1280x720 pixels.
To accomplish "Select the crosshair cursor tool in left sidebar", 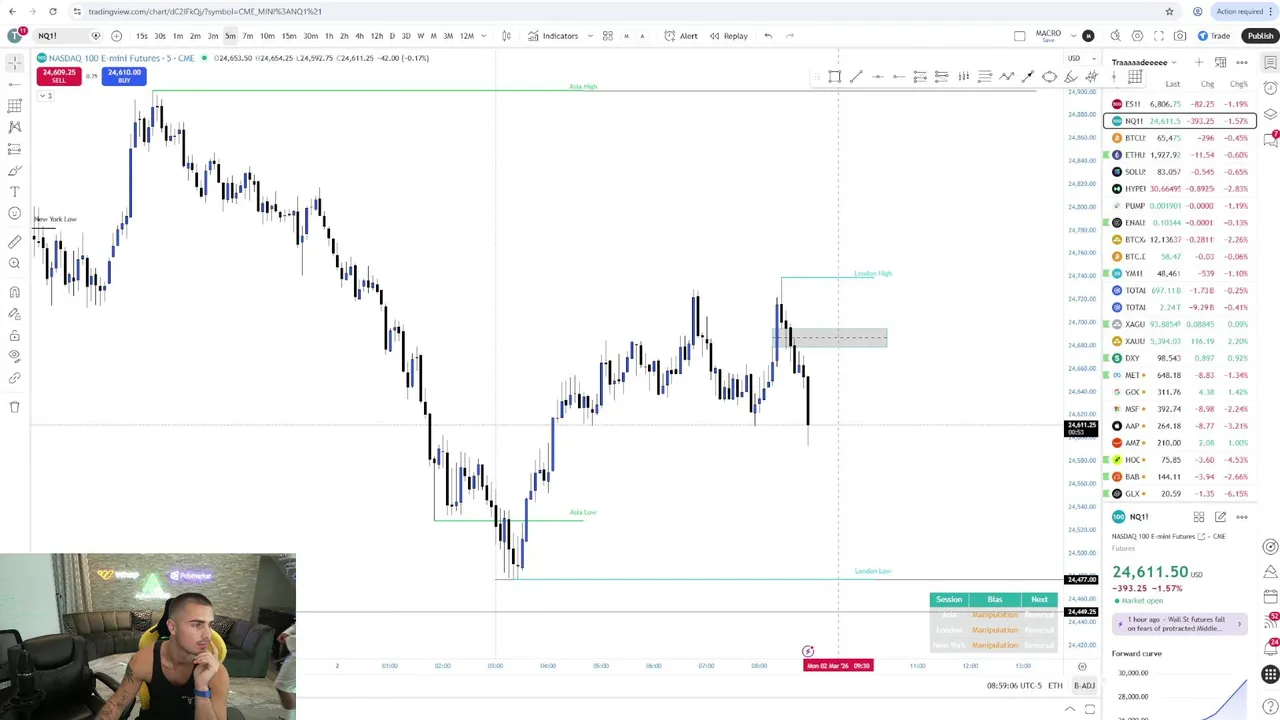I will click(15, 62).
